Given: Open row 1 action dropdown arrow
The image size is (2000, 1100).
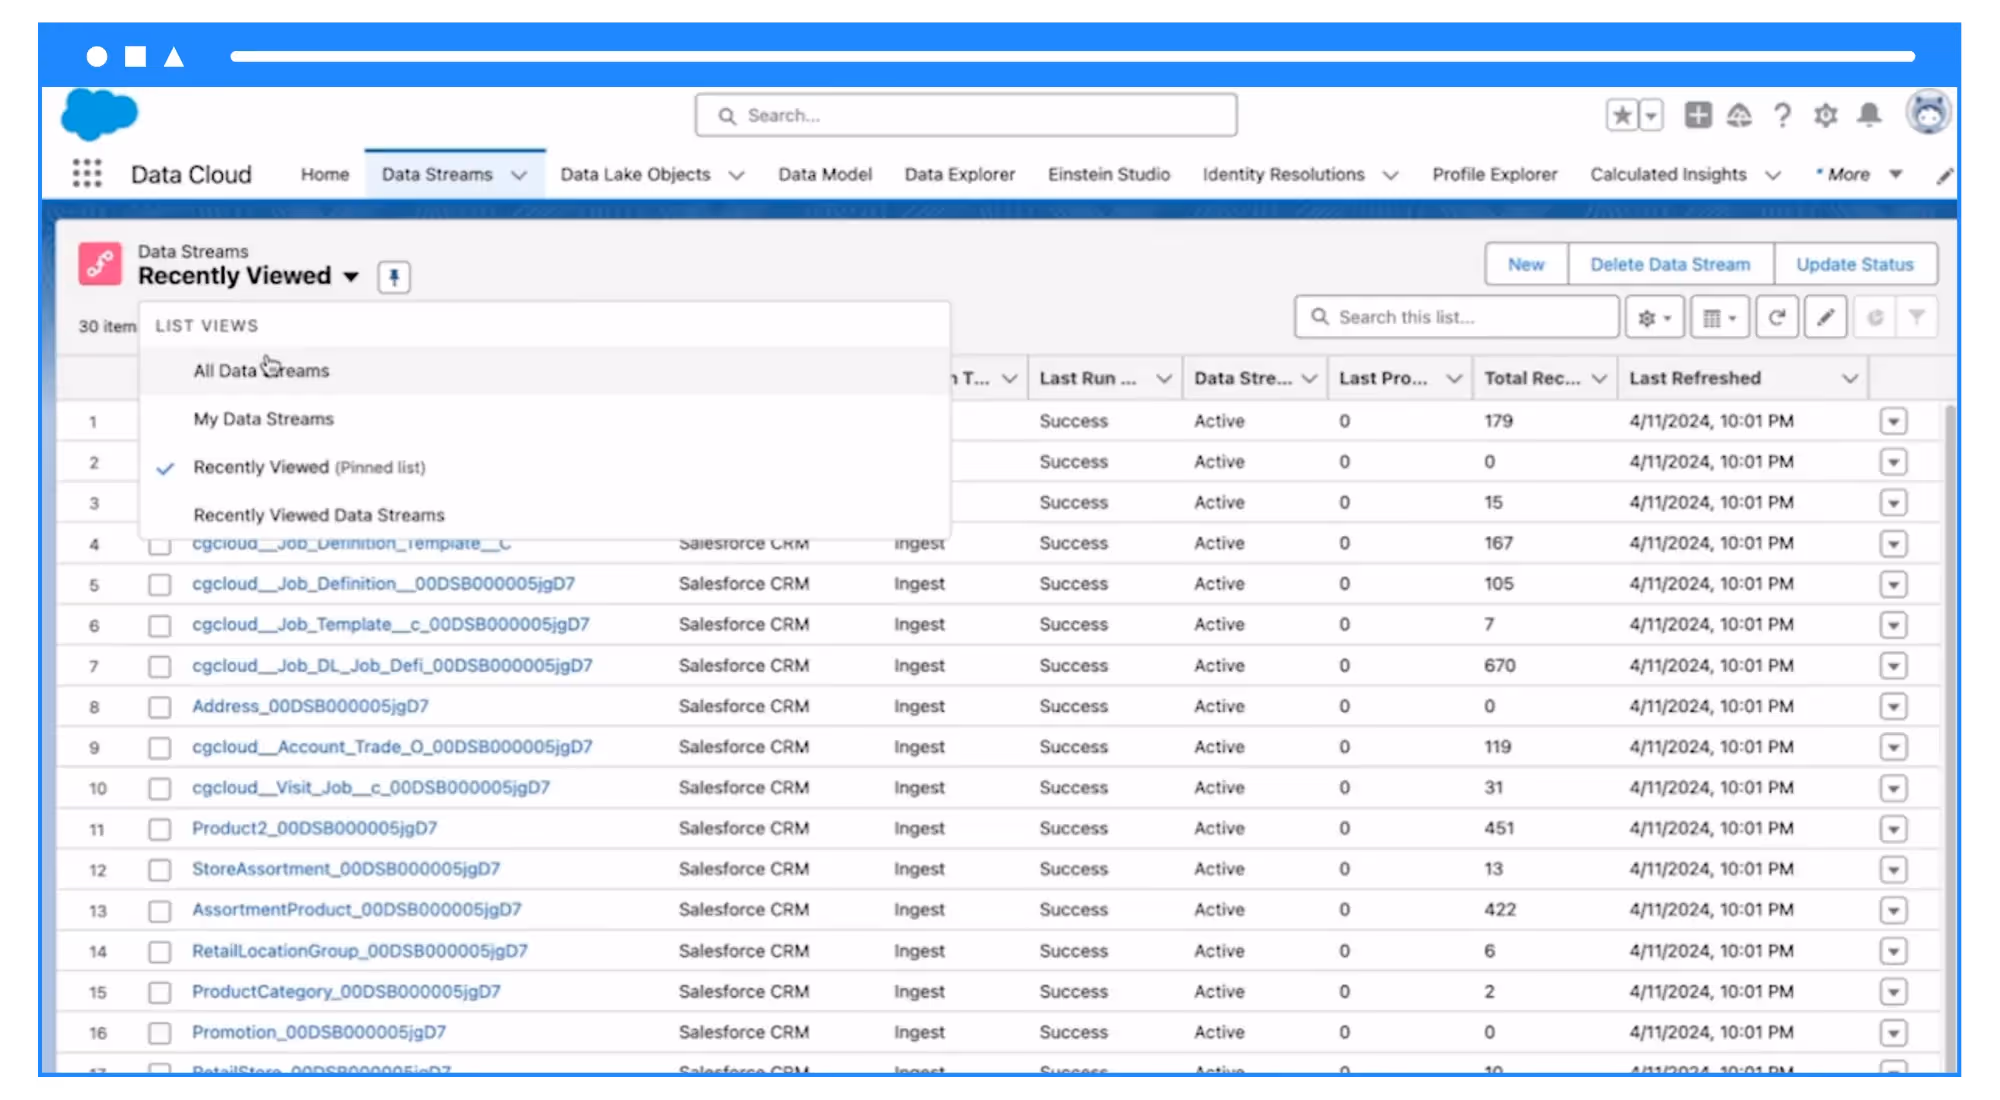Looking at the screenshot, I should (x=1893, y=422).
